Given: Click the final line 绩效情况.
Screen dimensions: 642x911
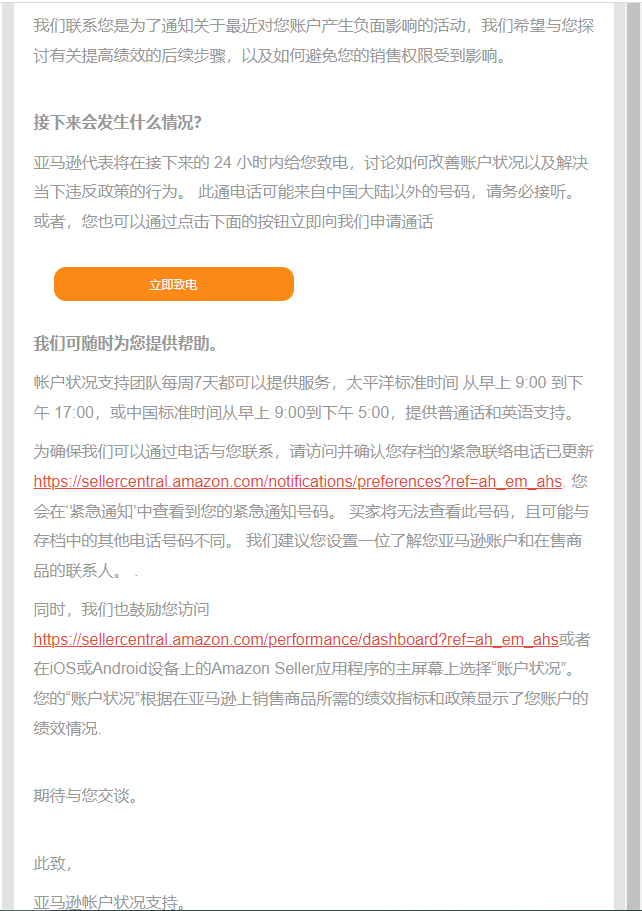Looking at the screenshot, I should pos(67,729).
